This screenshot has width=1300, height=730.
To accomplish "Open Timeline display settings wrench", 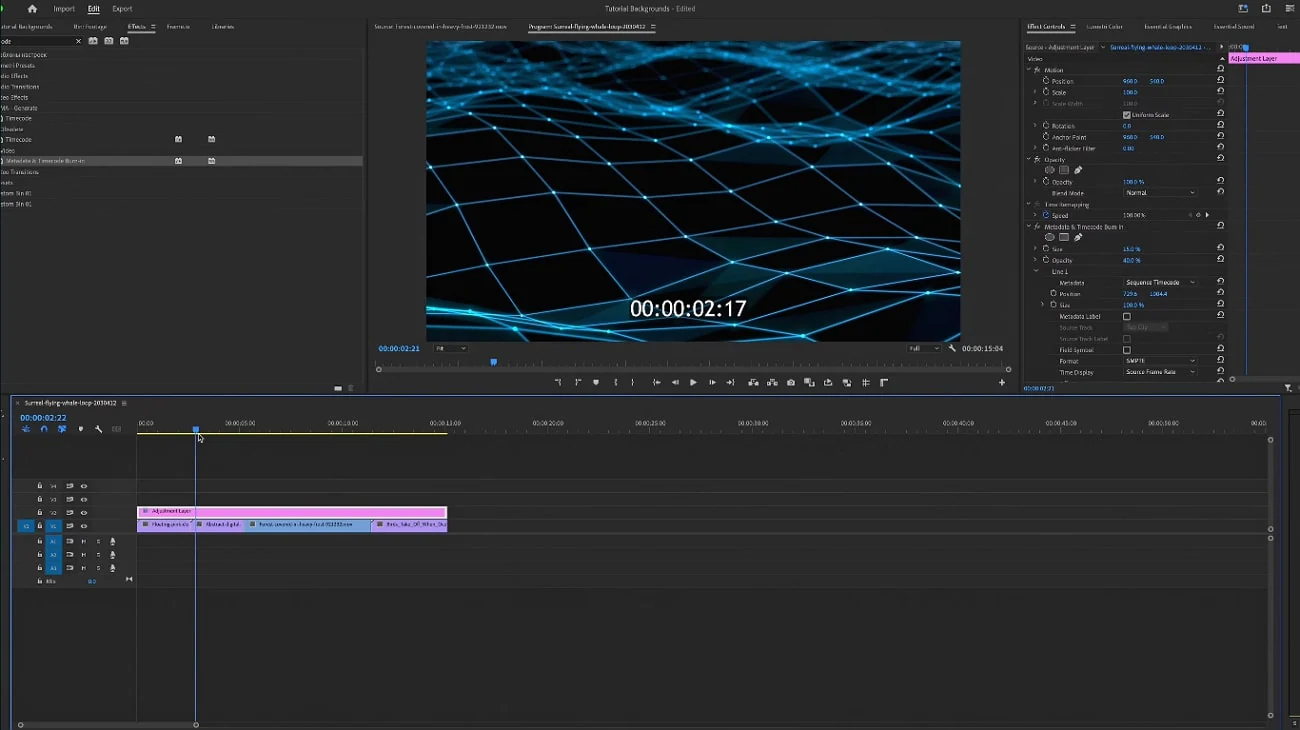I will [x=99, y=429].
